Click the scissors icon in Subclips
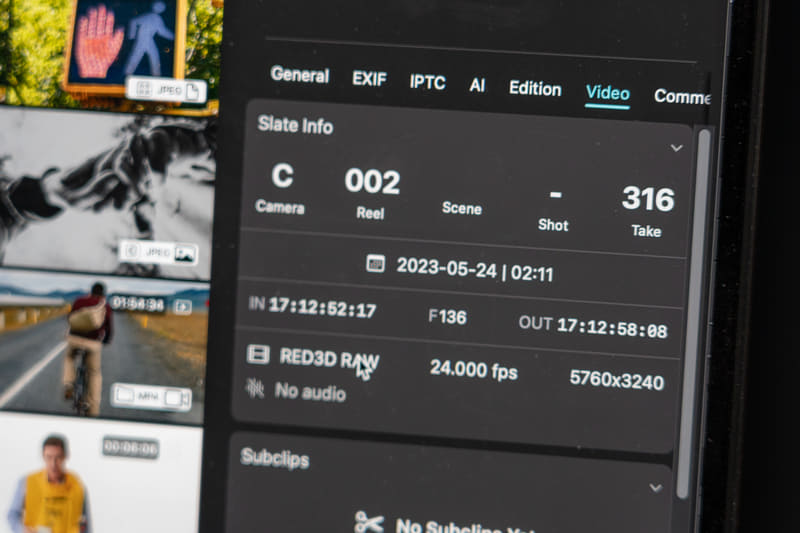Image resolution: width=800 pixels, height=533 pixels. pos(369,522)
